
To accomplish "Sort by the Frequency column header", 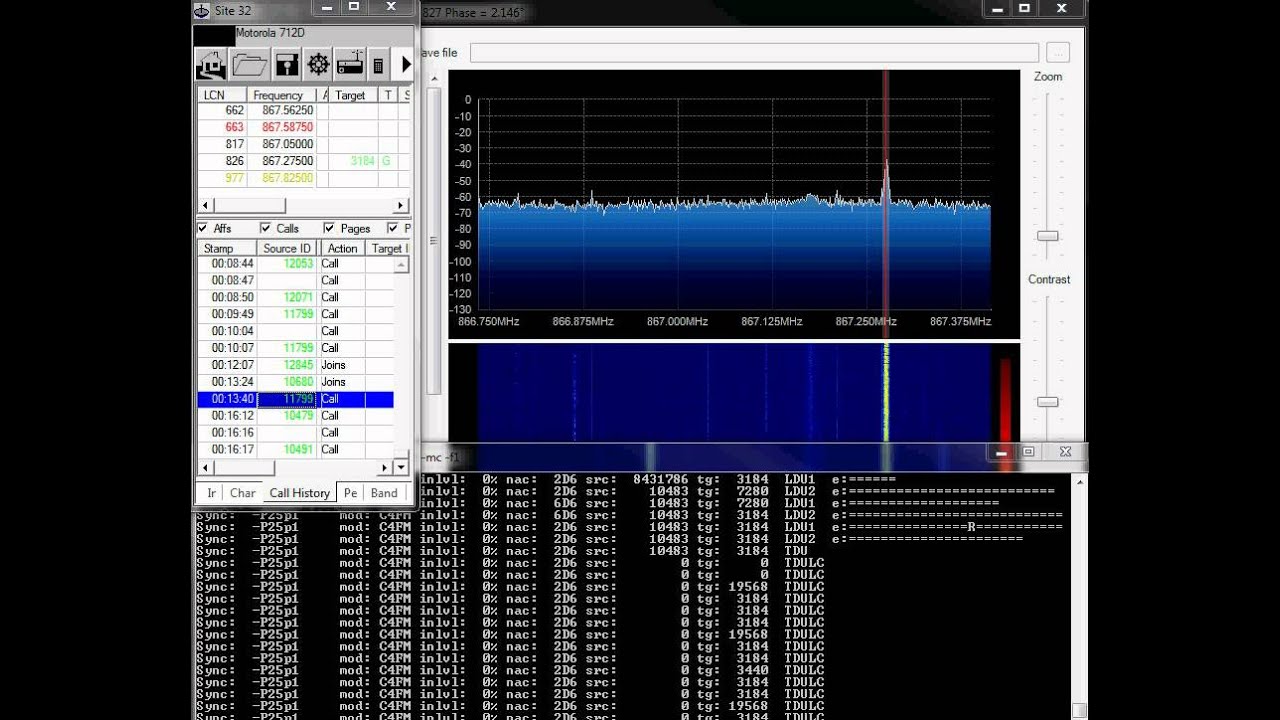I will point(283,95).
